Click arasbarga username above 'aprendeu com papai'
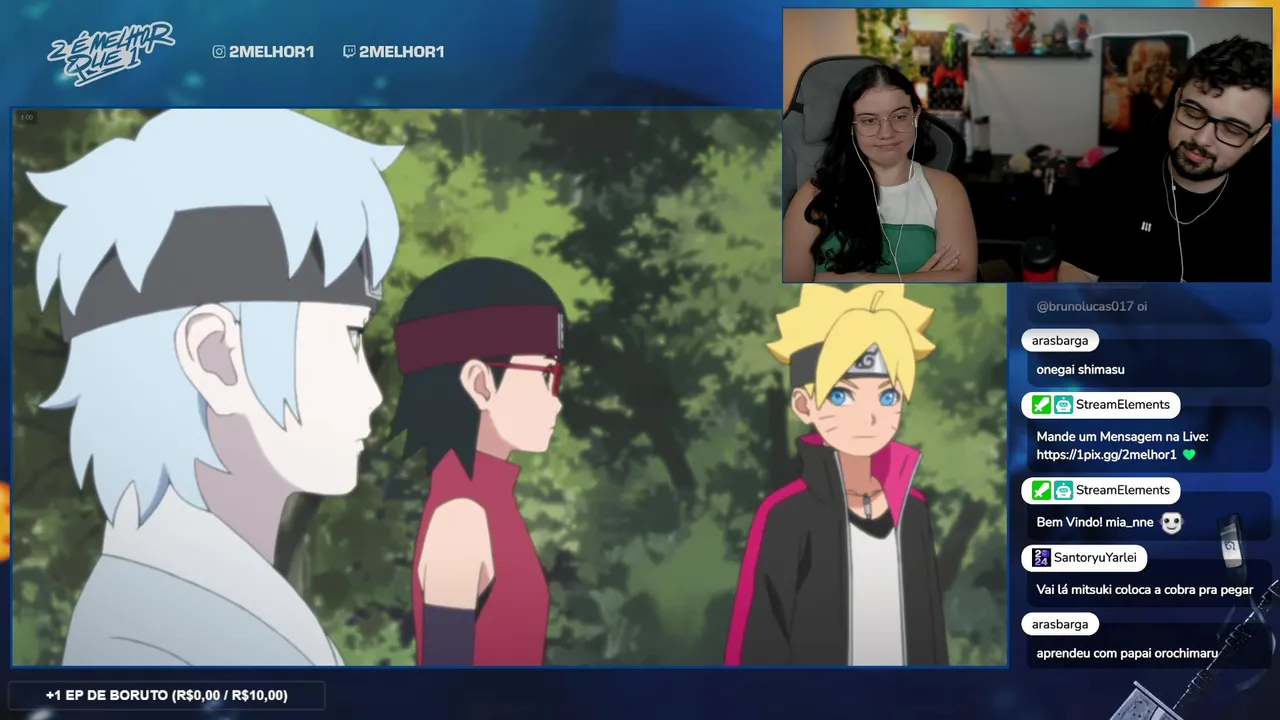1280x720 pixels. tap(1060, 624)
